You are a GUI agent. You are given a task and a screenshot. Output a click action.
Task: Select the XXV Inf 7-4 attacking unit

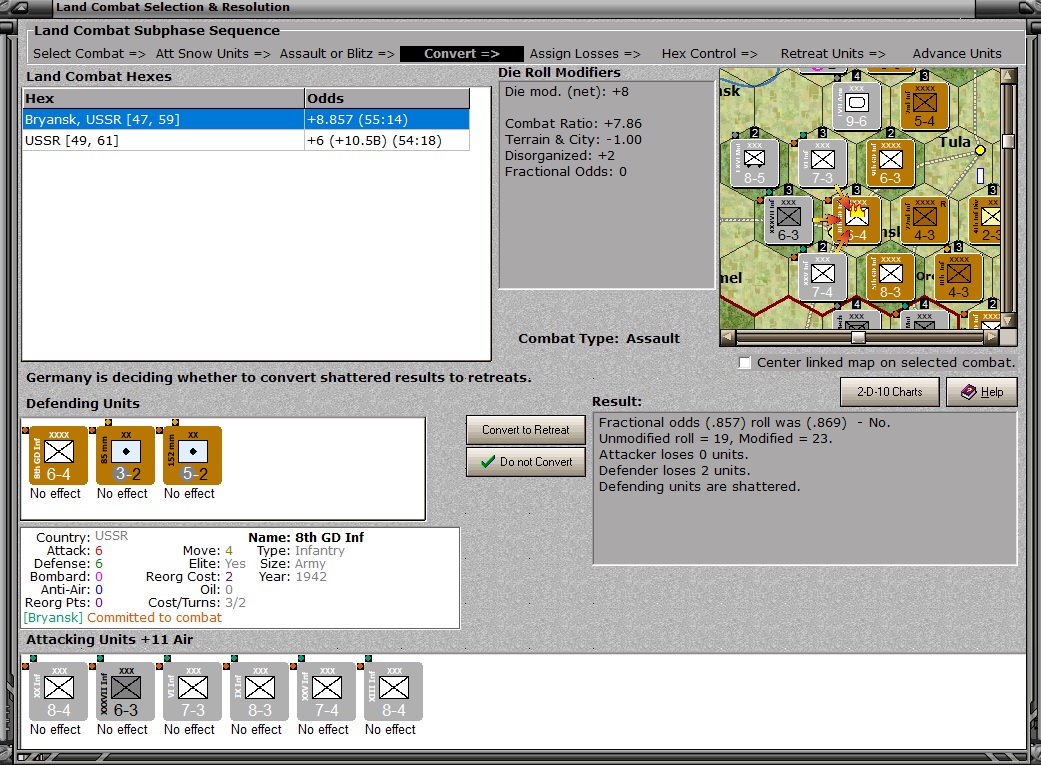point(327,691)
